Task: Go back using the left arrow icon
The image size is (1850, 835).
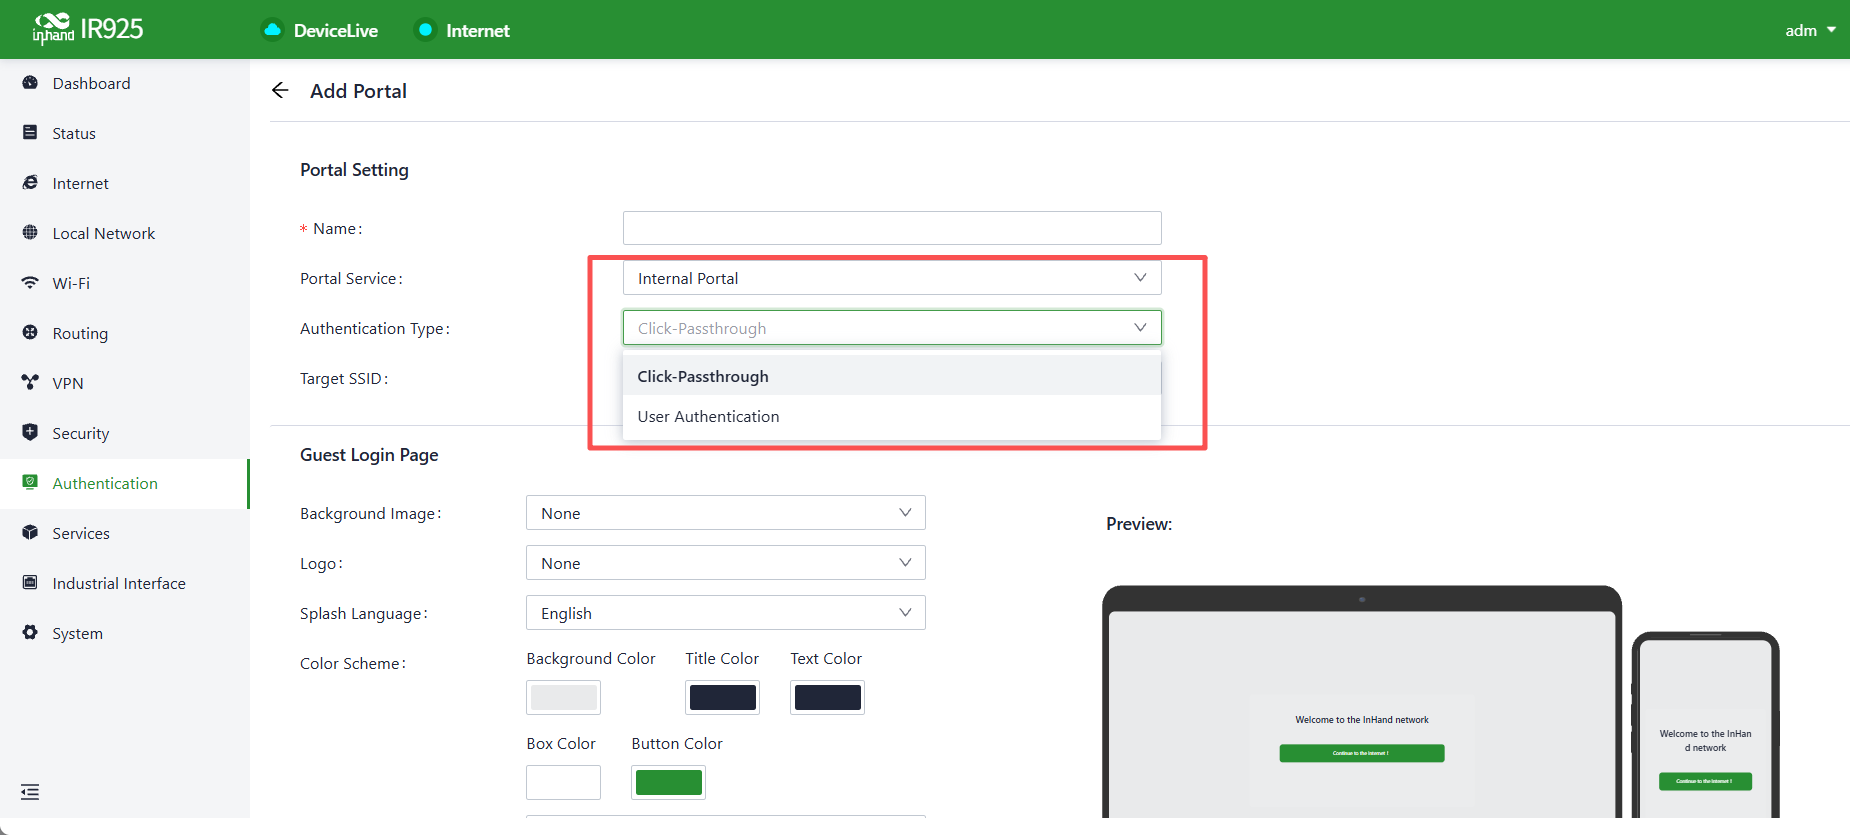Action: pyautogui.click(x=280, y=91)
